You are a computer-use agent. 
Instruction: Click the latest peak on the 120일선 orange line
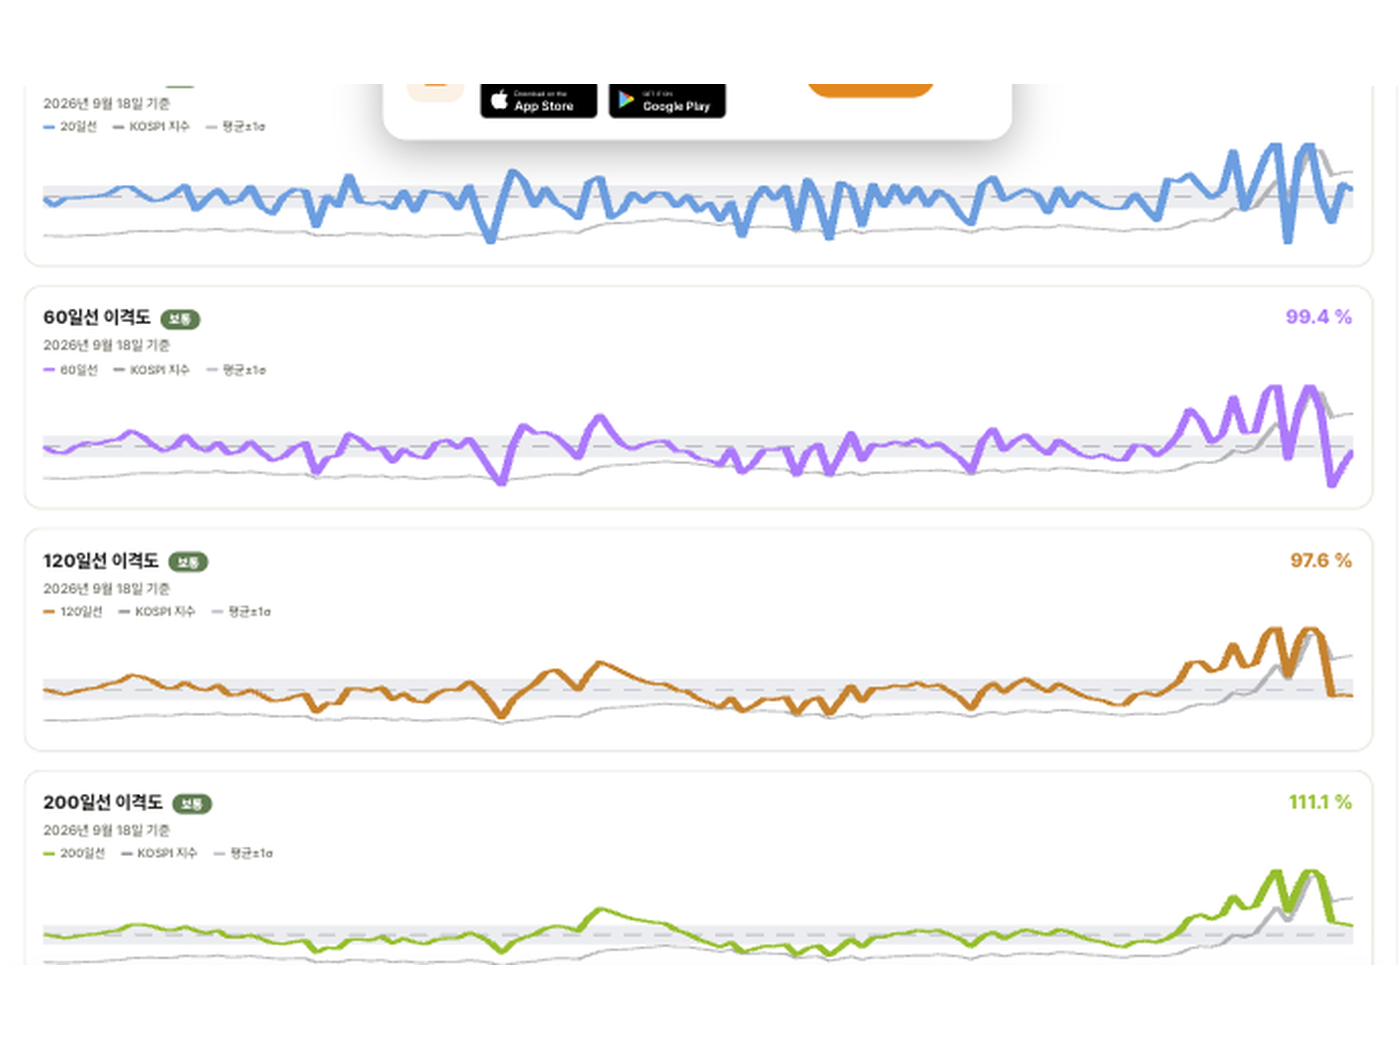(x=1311, y=631)
